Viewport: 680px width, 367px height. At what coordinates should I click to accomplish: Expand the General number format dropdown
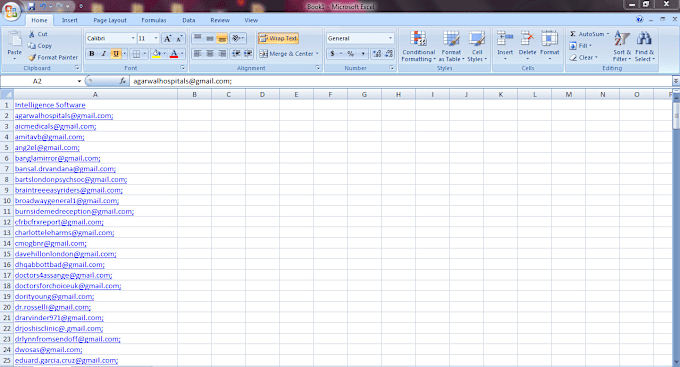pos(390,38)
